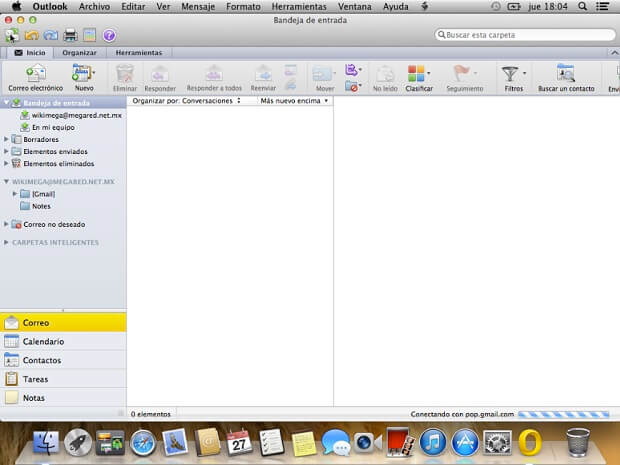The image size is (620, 465).
Task: Expand Correo no deseado folder
Action: (x=6, y=224)
